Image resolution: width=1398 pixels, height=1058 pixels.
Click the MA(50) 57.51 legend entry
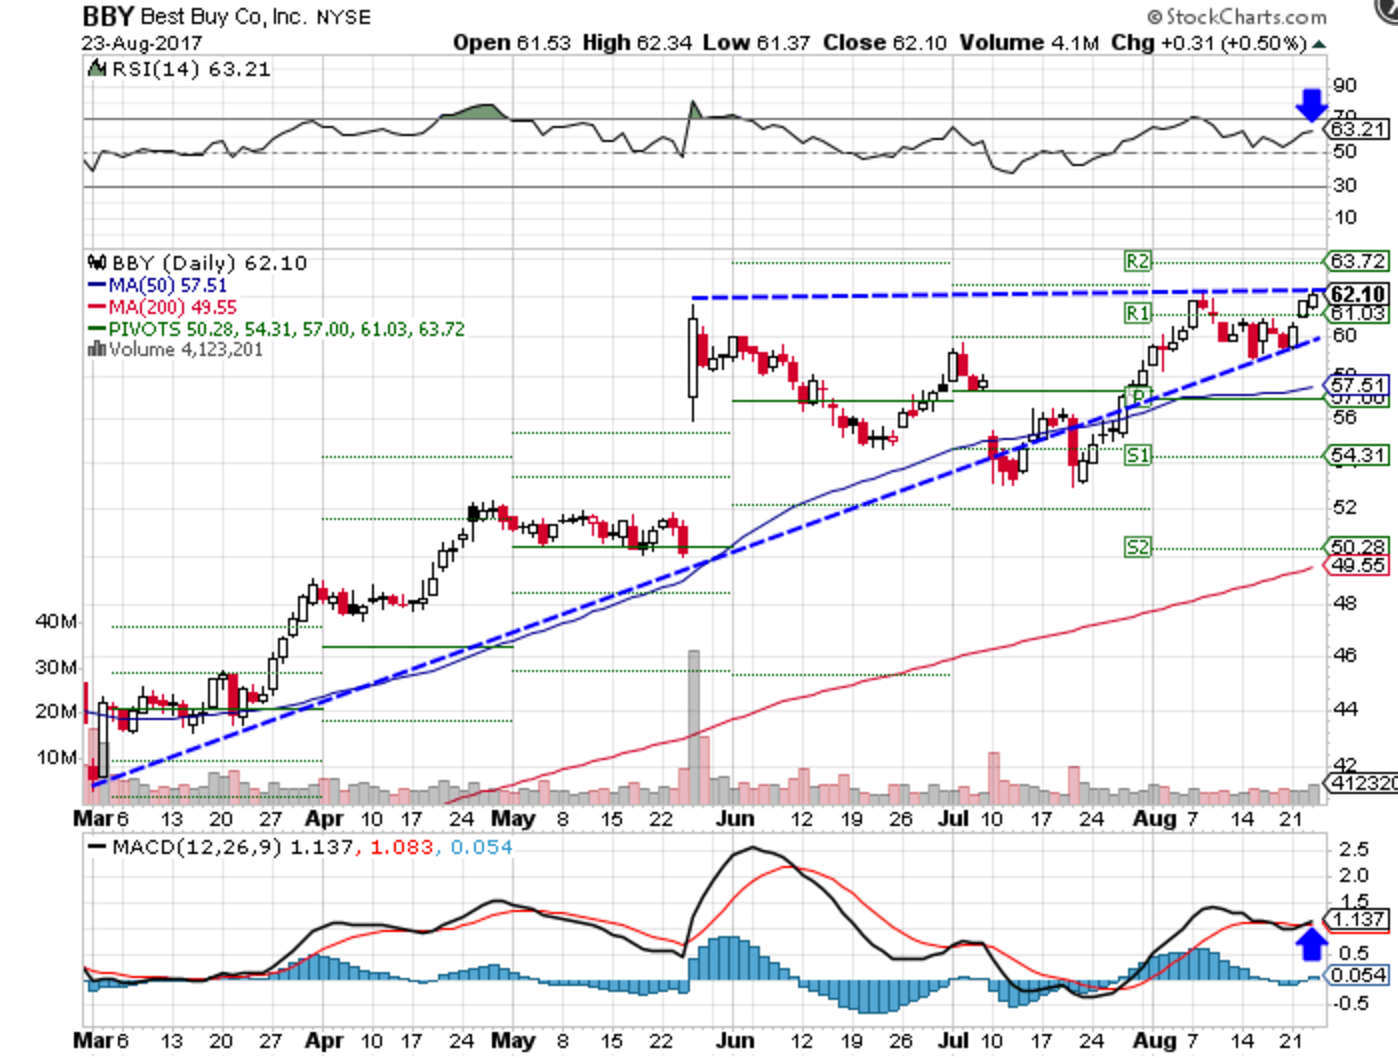(167, 286)
